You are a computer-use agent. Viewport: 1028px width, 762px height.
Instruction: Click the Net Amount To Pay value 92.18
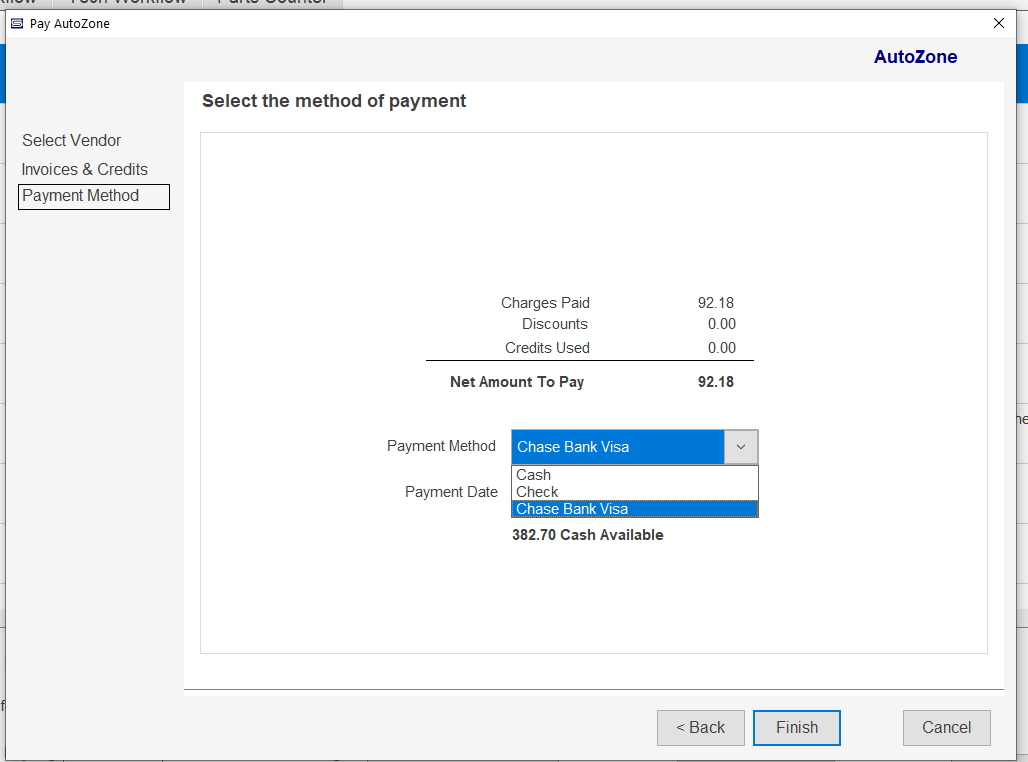[715, 382]
